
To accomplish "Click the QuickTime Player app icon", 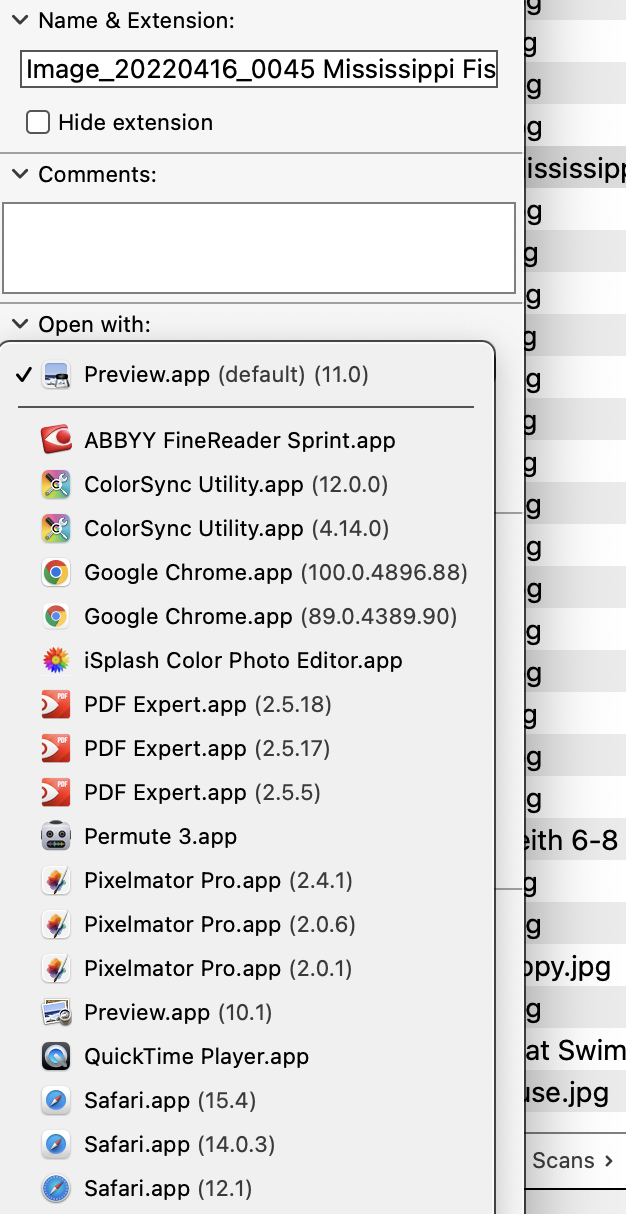I will point(56,1056).
